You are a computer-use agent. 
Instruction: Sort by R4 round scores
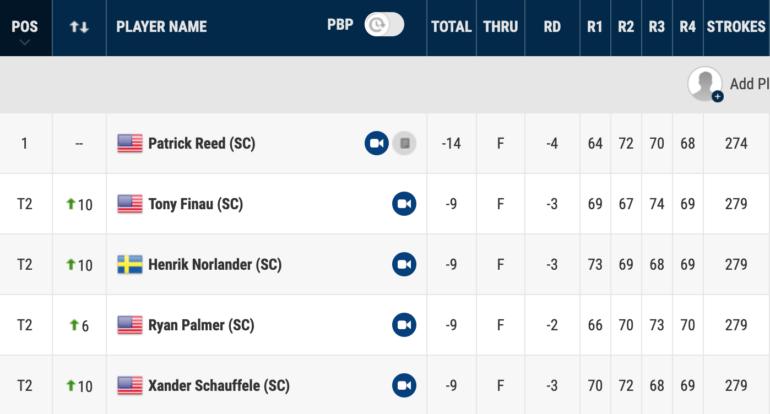688,27
